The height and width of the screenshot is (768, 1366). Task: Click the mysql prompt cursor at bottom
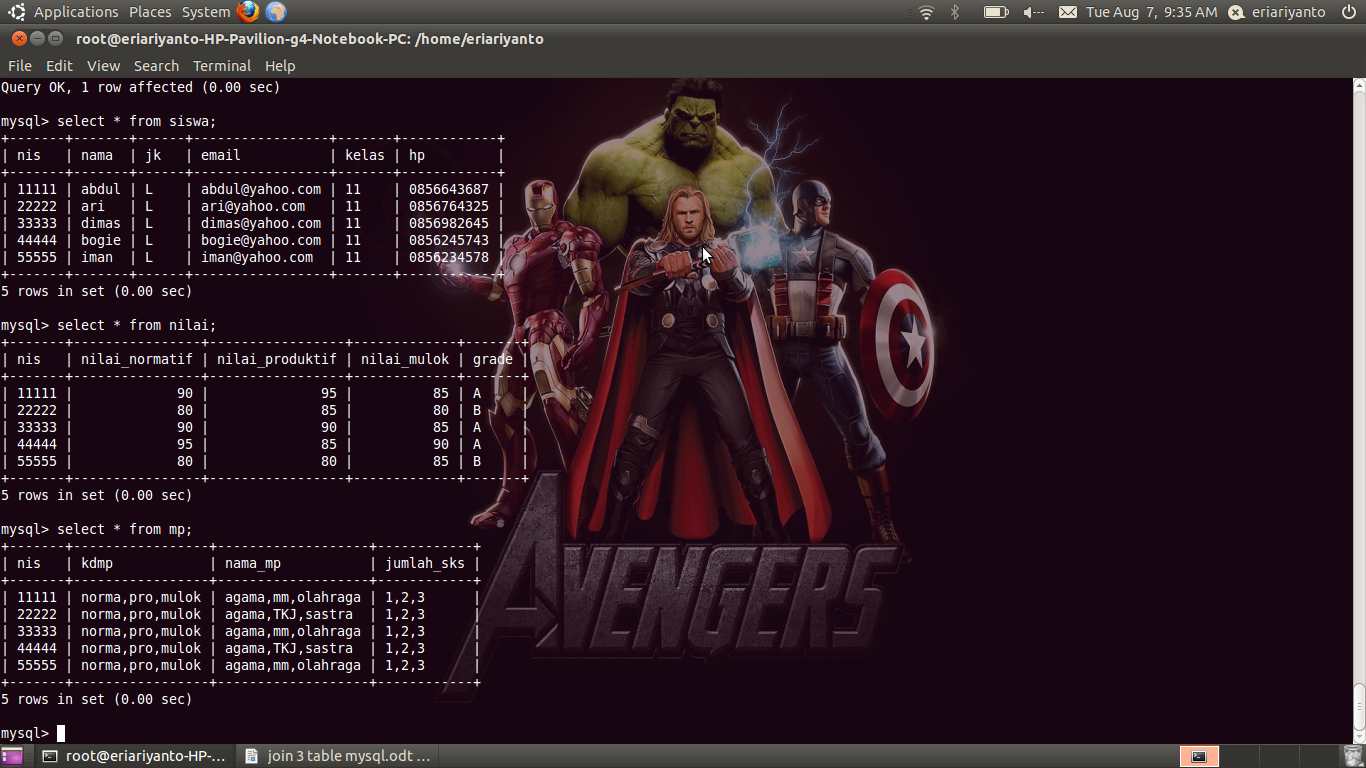tap(61, 733)
